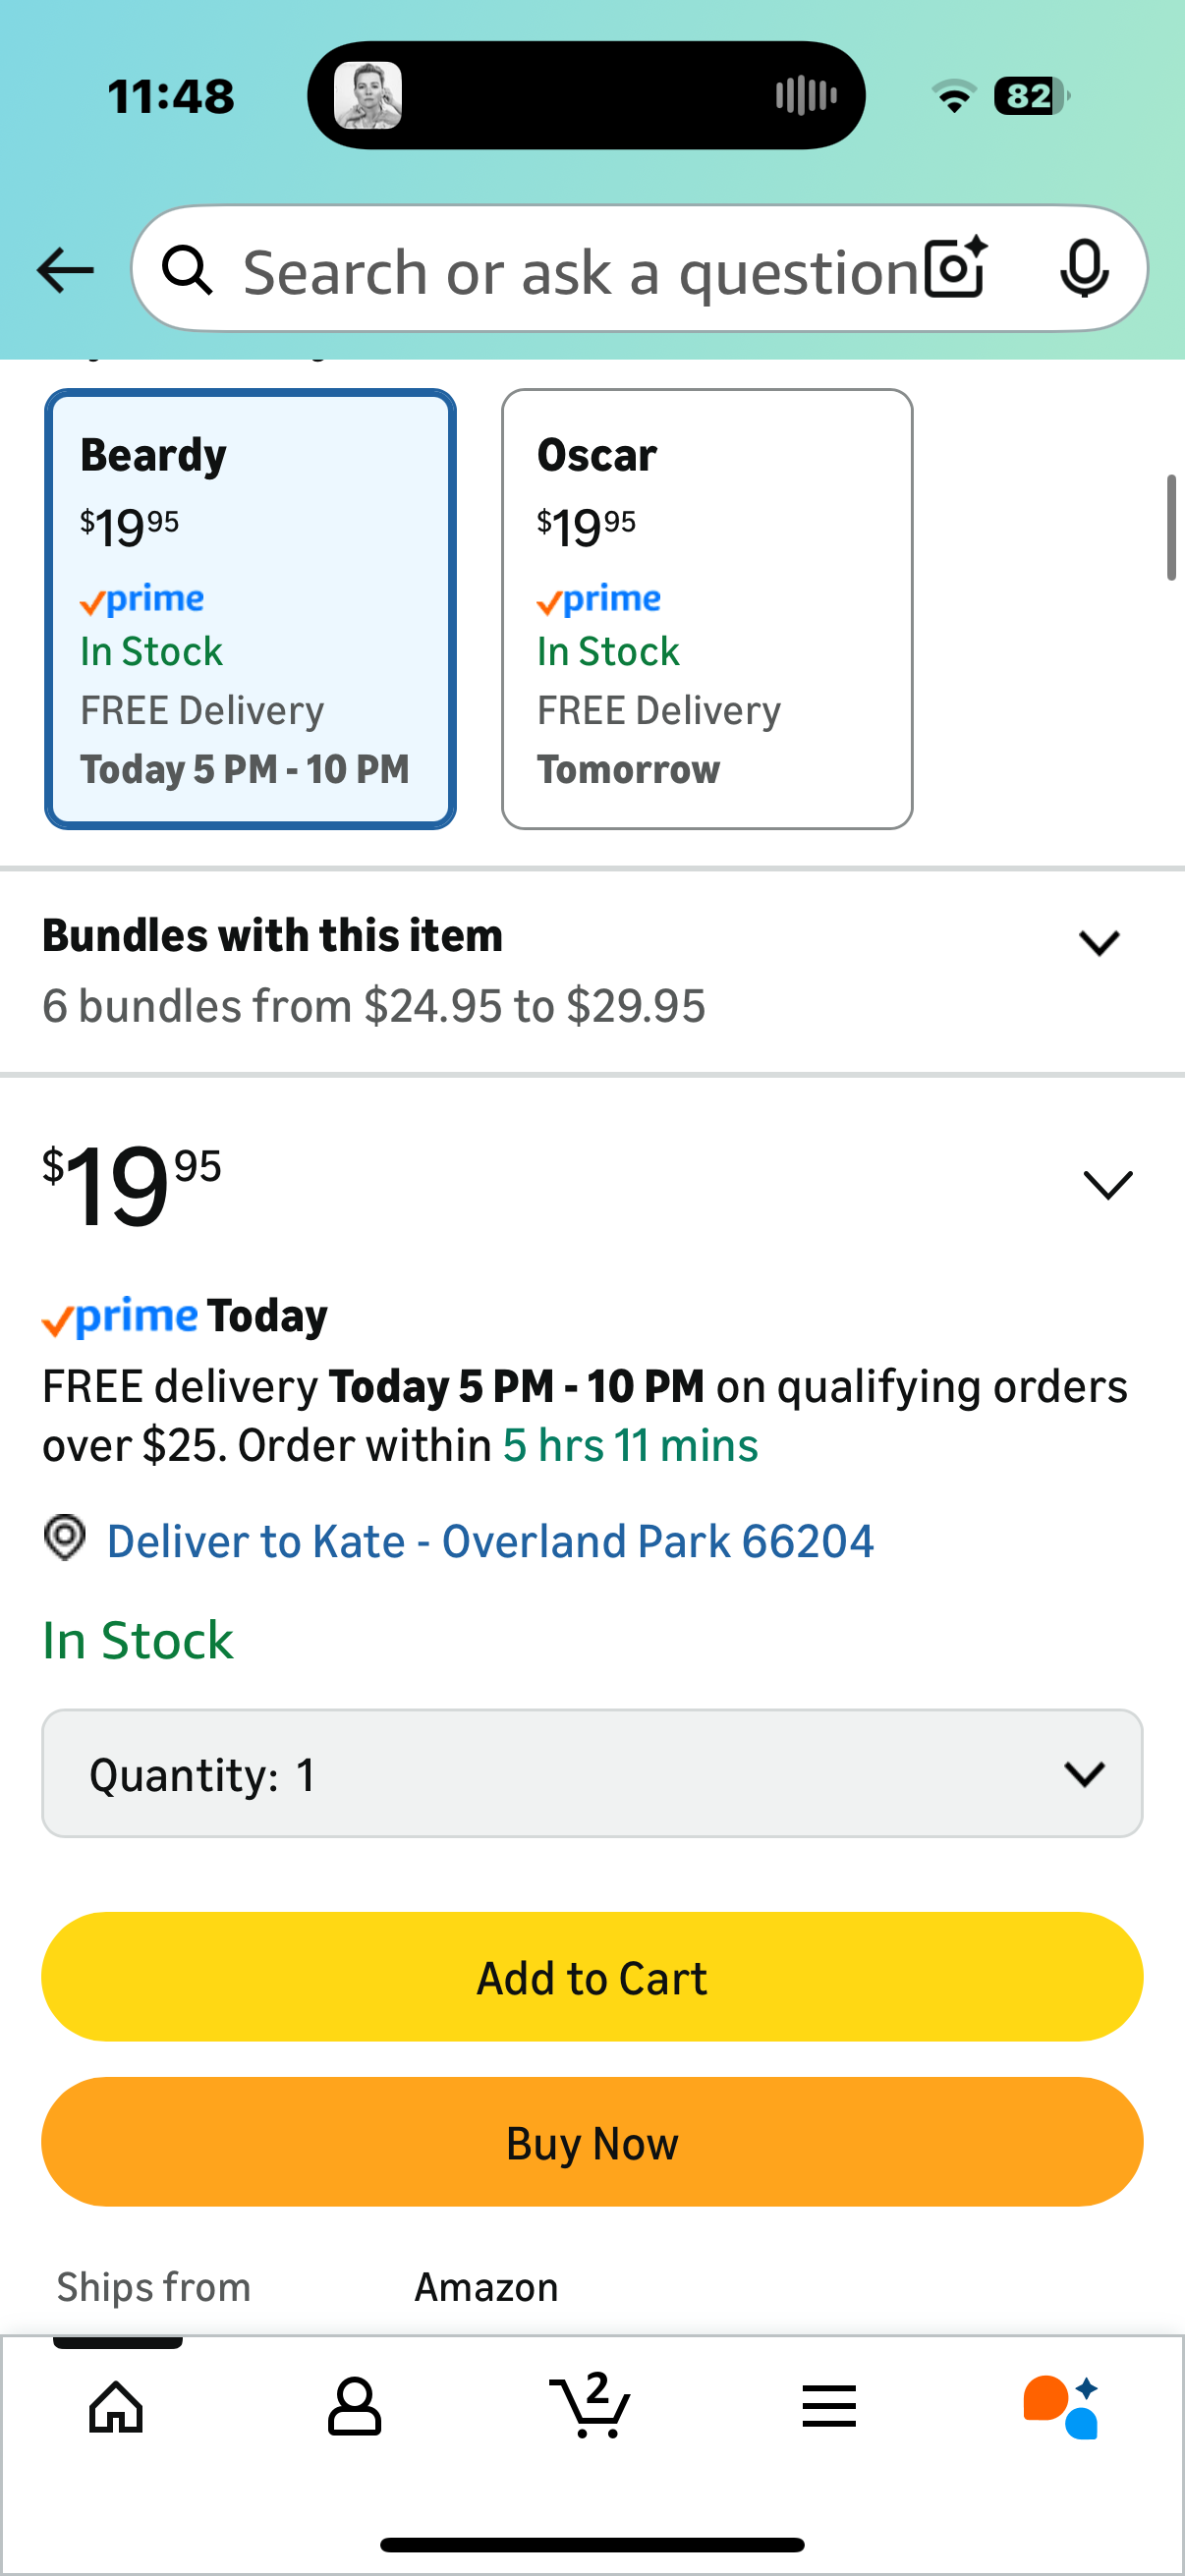Select the Oscar style option
Screen dimensions: 1185x2576
click(x=707, y=608)
